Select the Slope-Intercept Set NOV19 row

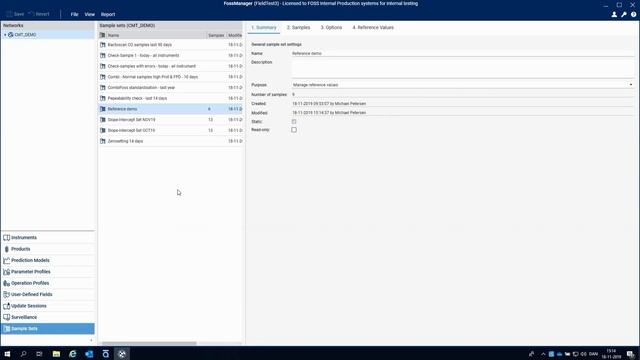click(x=171, y=120)
